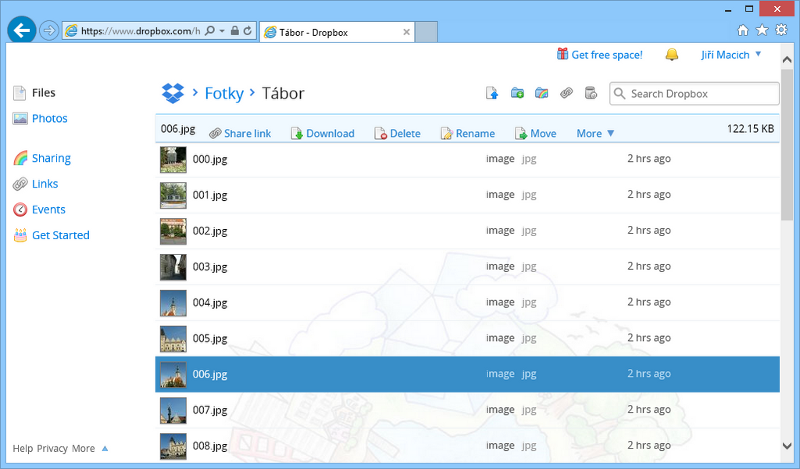Screen dimensions: 800x469
Task: Navigate to Fotky breadcrumb folder
Action: [224, 94]
